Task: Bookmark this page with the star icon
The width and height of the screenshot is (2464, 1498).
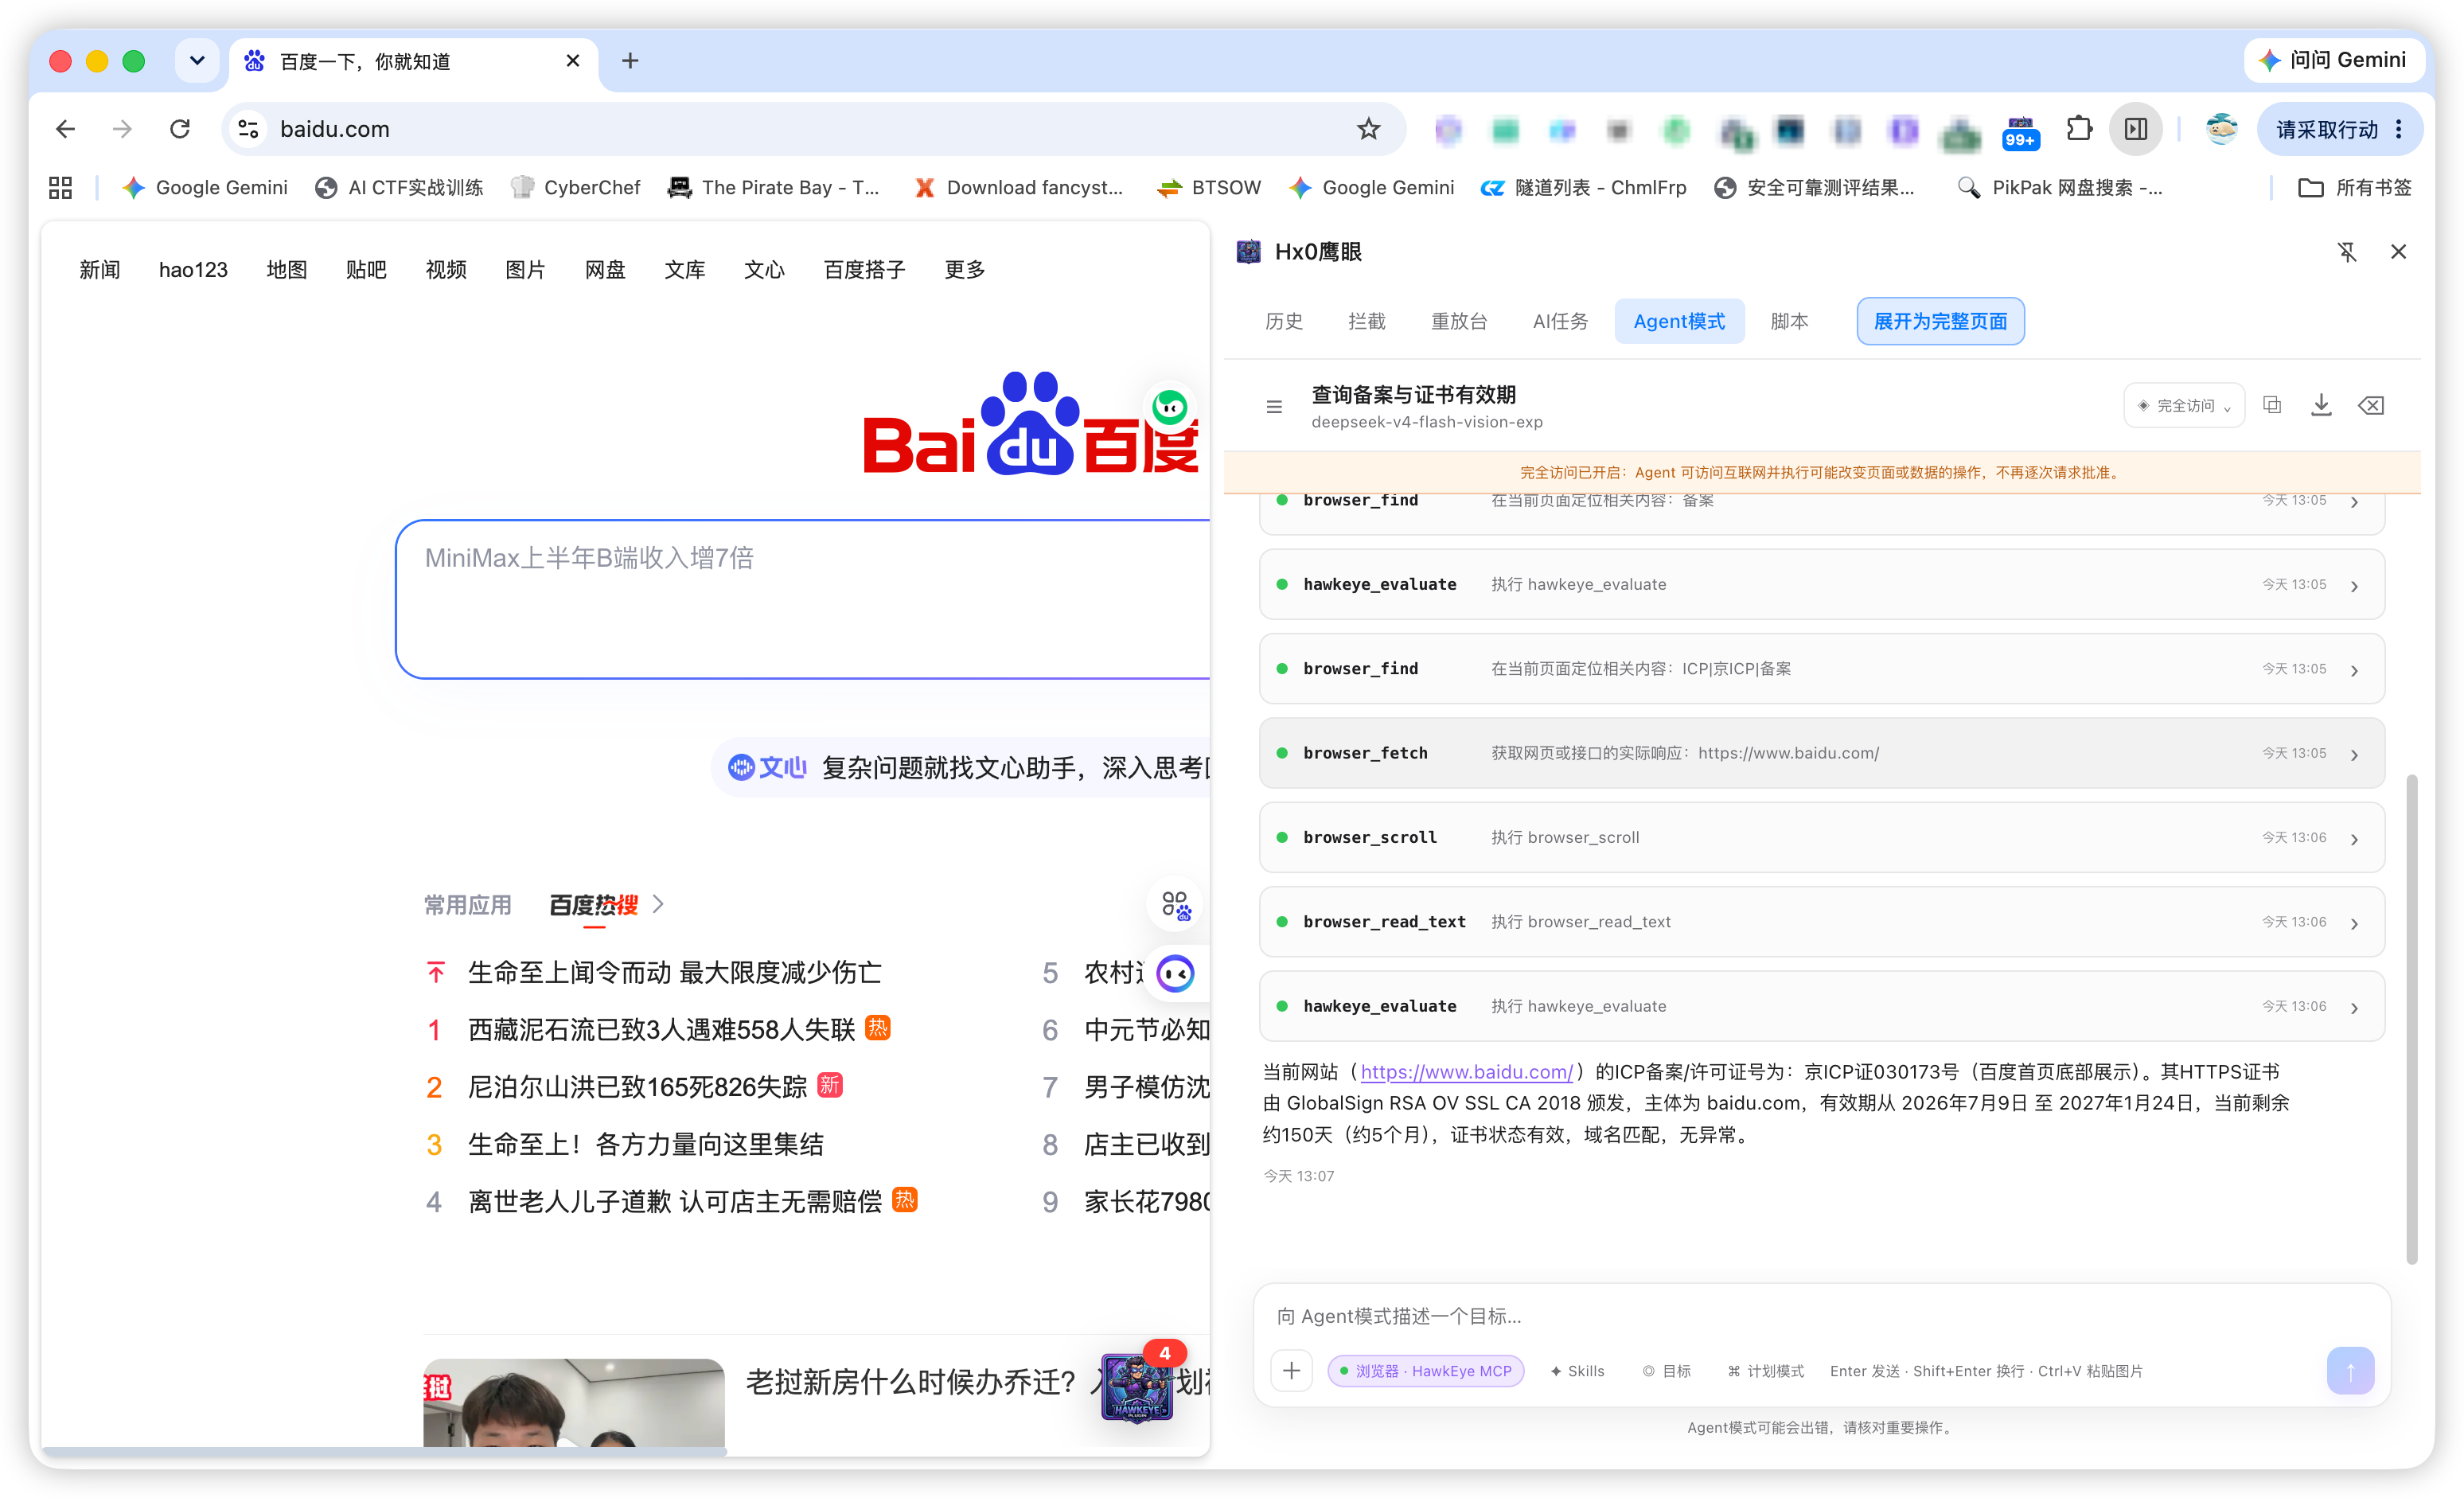Action: (1368, 129)
